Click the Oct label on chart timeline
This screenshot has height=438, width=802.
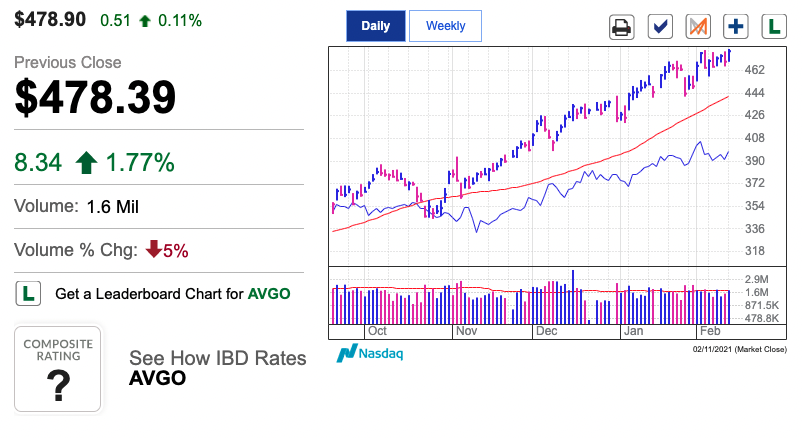point(377,331)
